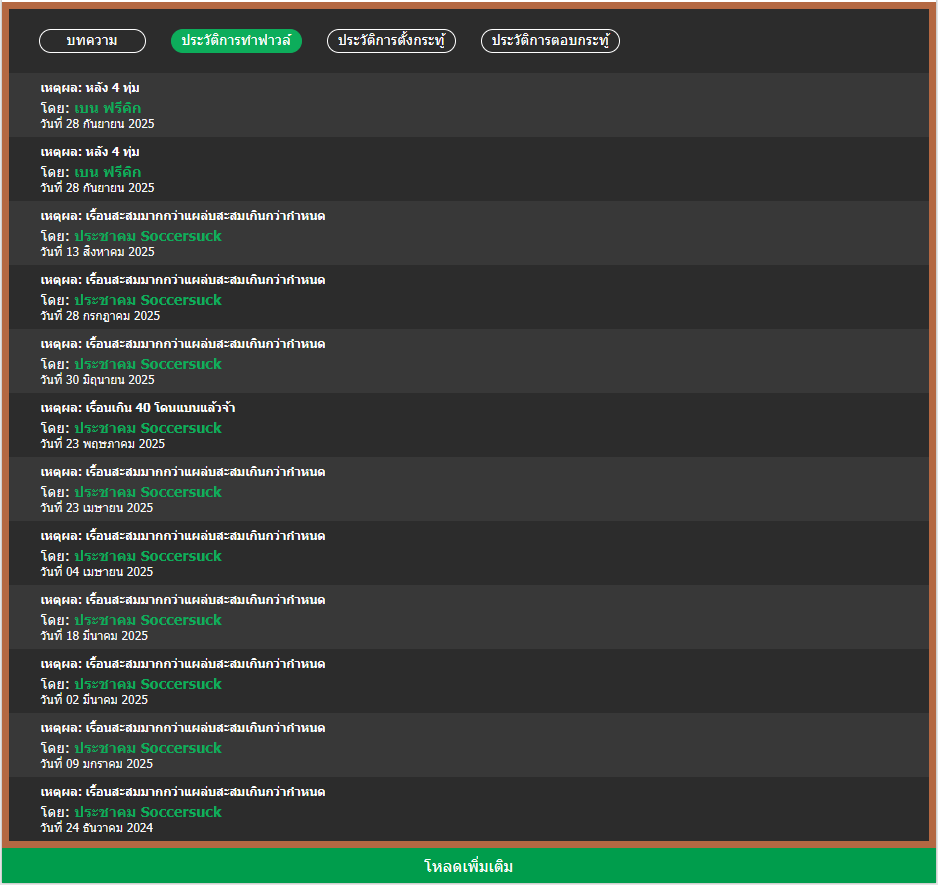The height and width of the screenshot is (885, 938).
Task: Click the เรื้อนเกิน 40 โดนแบนแล้วจ้า reason text
Action: coord(160,408)
